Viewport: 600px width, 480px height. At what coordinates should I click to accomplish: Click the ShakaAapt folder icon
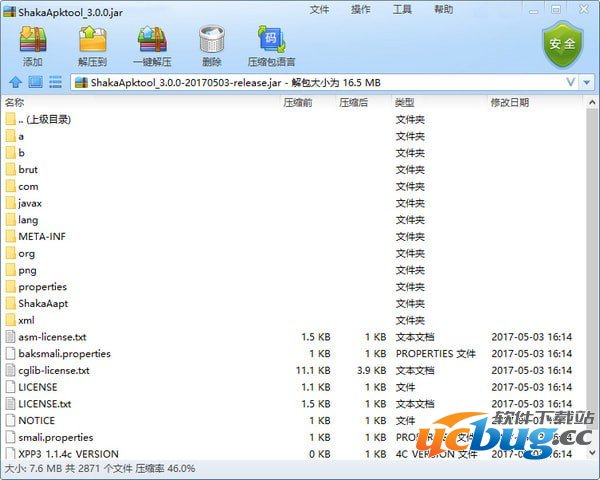tap(11, 304)
